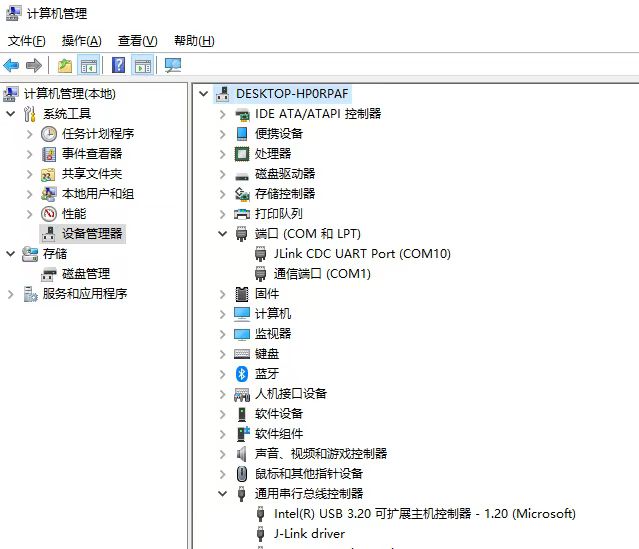Select the 性能 gauge icon

[x=49, y=214]
